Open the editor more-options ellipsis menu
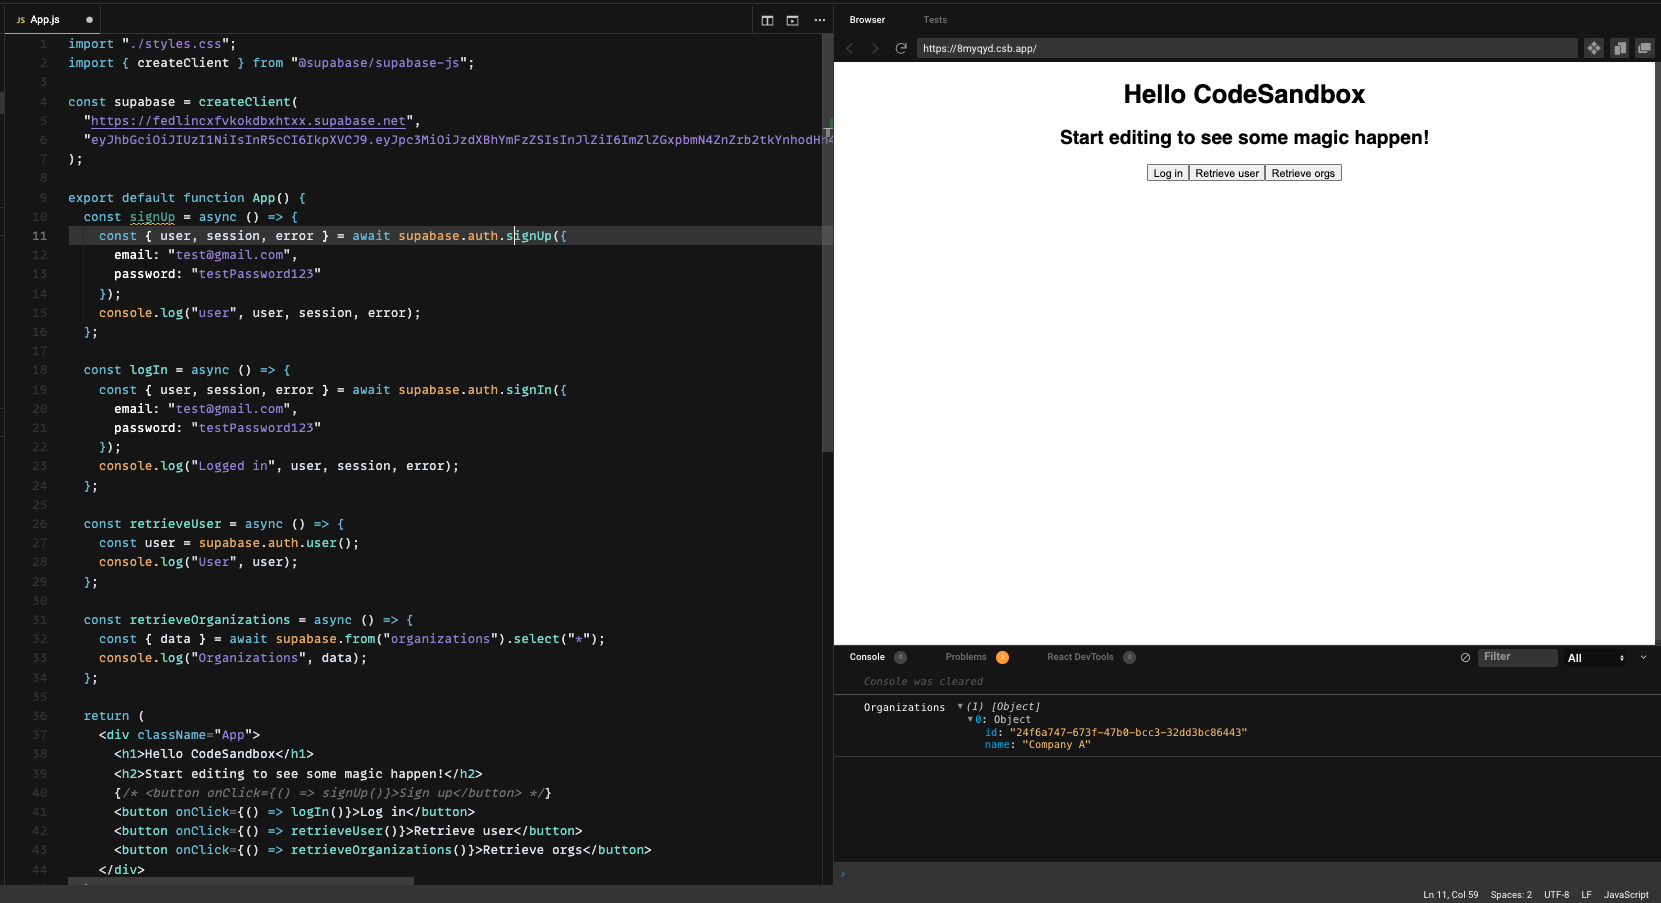The height and width of the screenshot is (903, 1661). tap(819, 20)
